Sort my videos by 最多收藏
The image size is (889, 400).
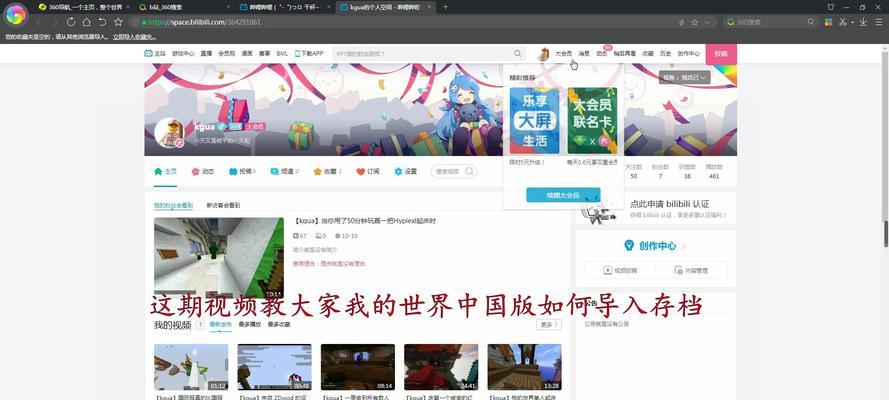[279, 325]
